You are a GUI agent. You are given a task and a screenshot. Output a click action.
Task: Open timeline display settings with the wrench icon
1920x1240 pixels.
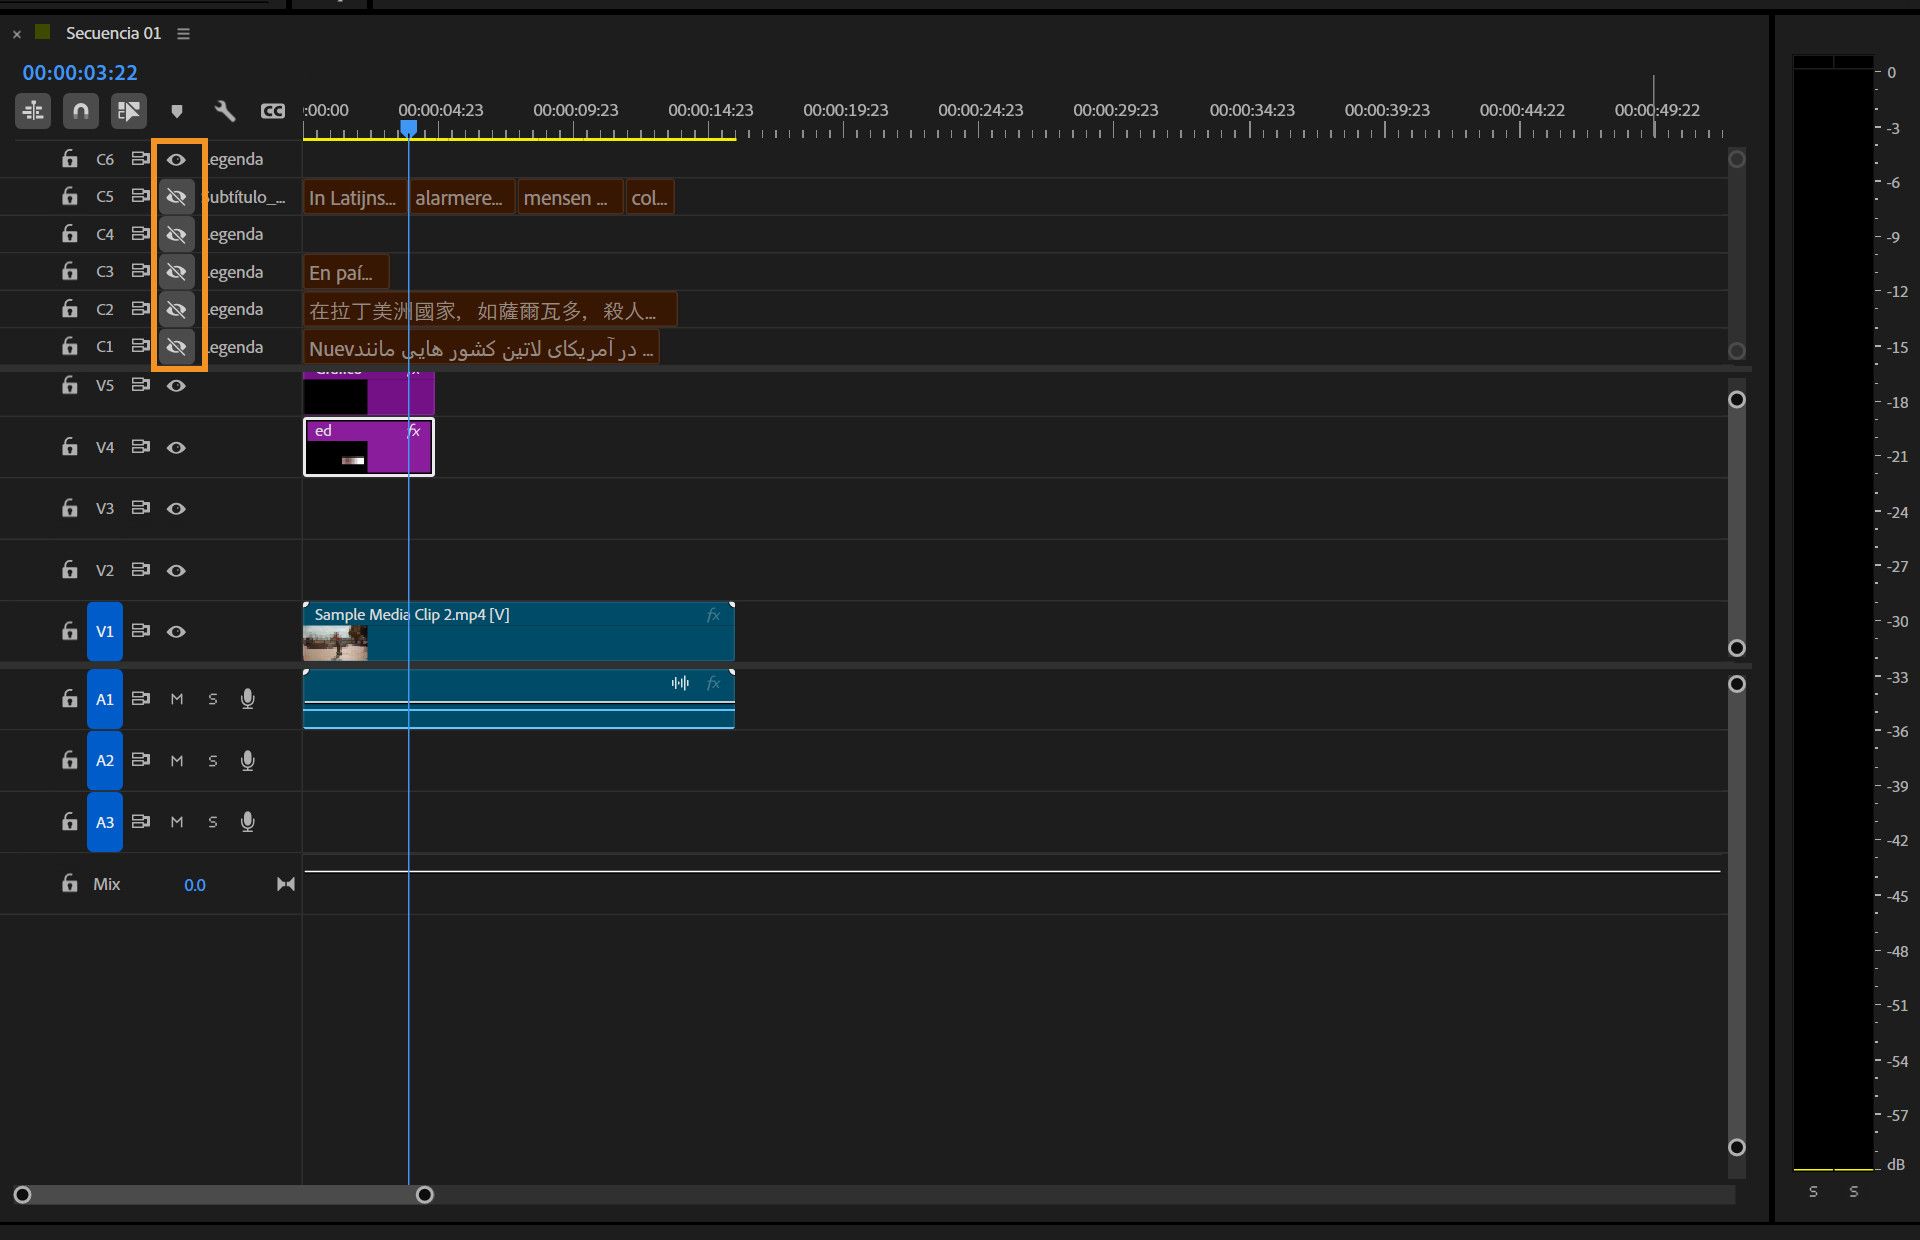pos(225,111)
